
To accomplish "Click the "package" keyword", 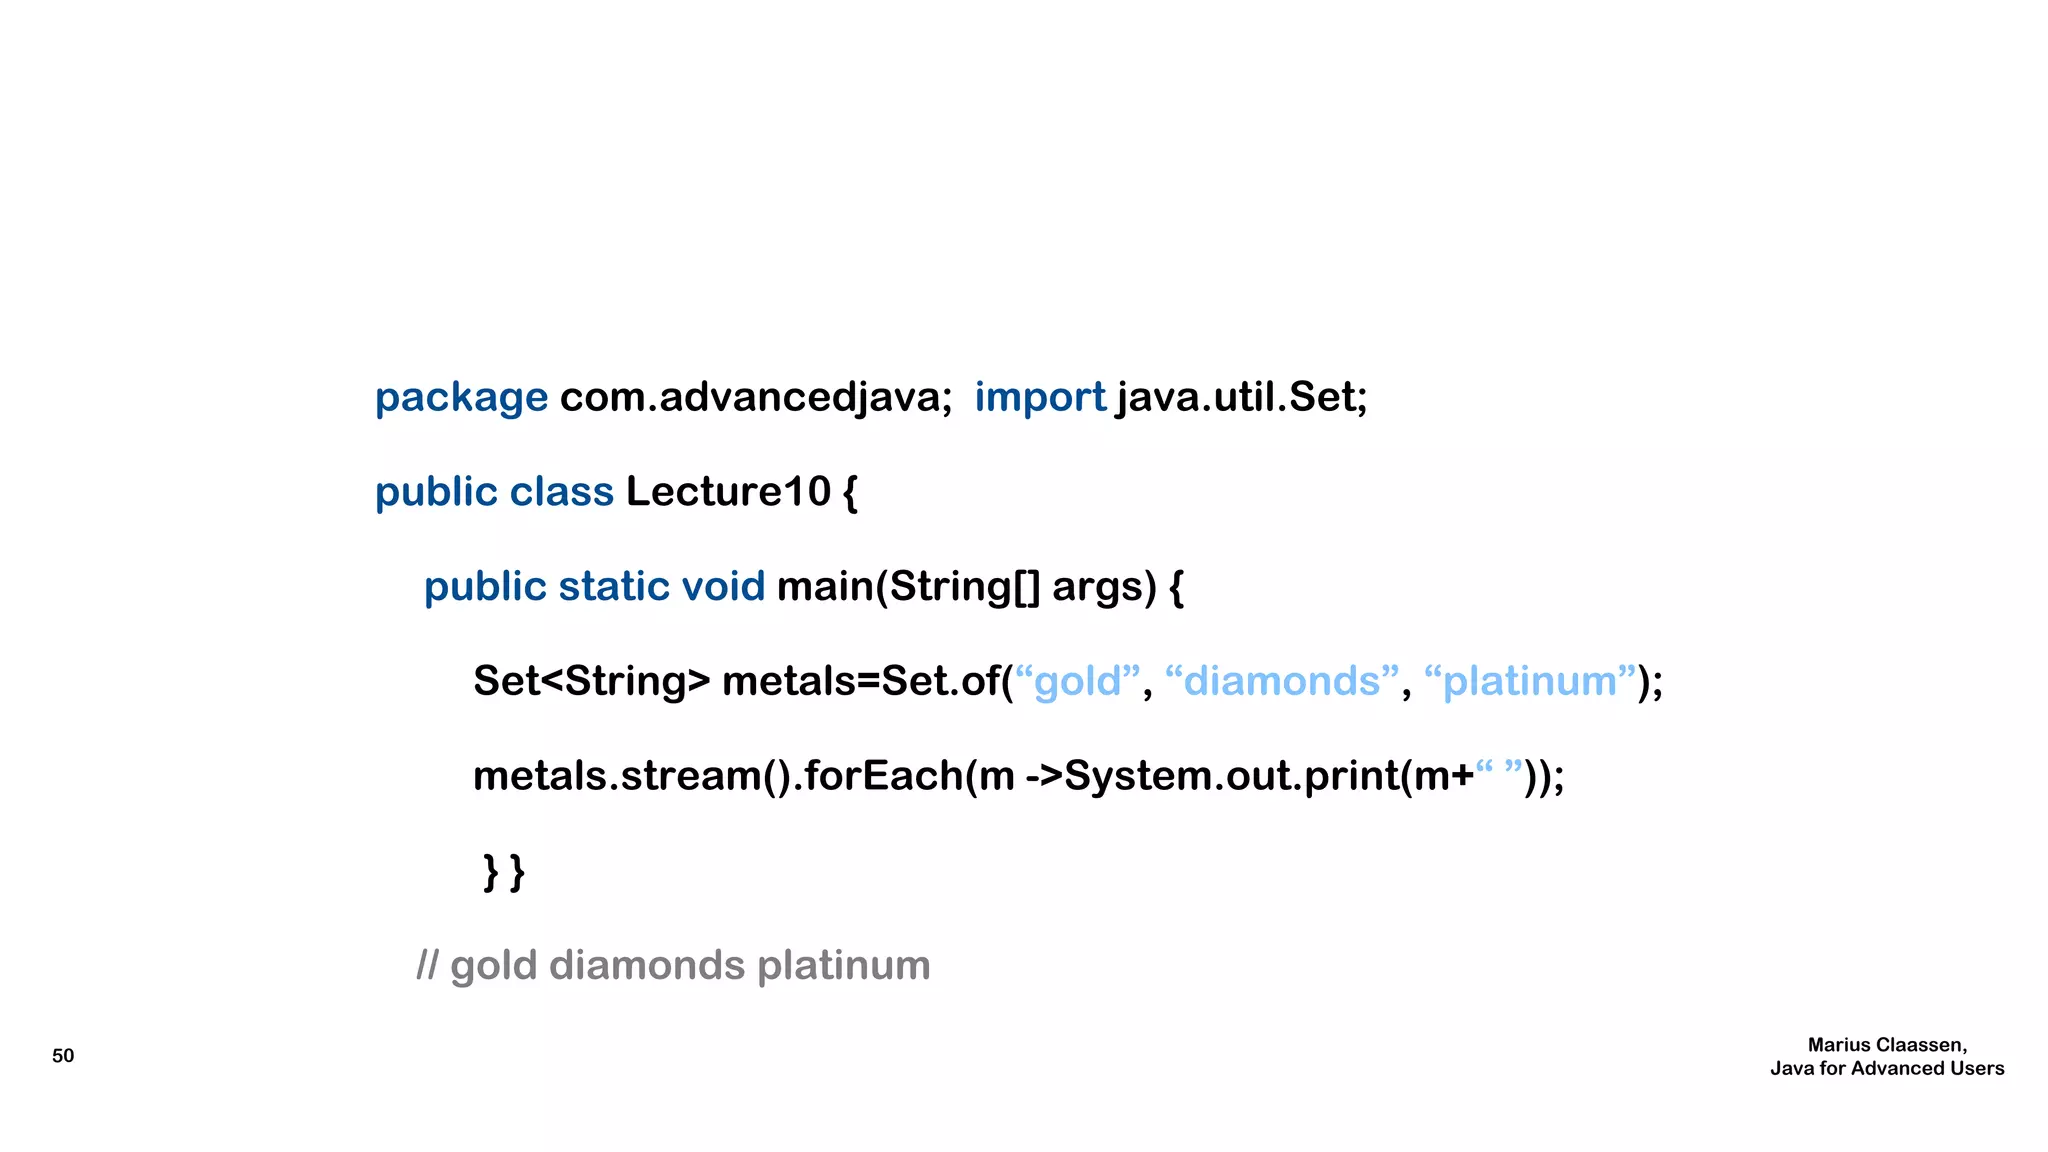I will coord(461,398).
